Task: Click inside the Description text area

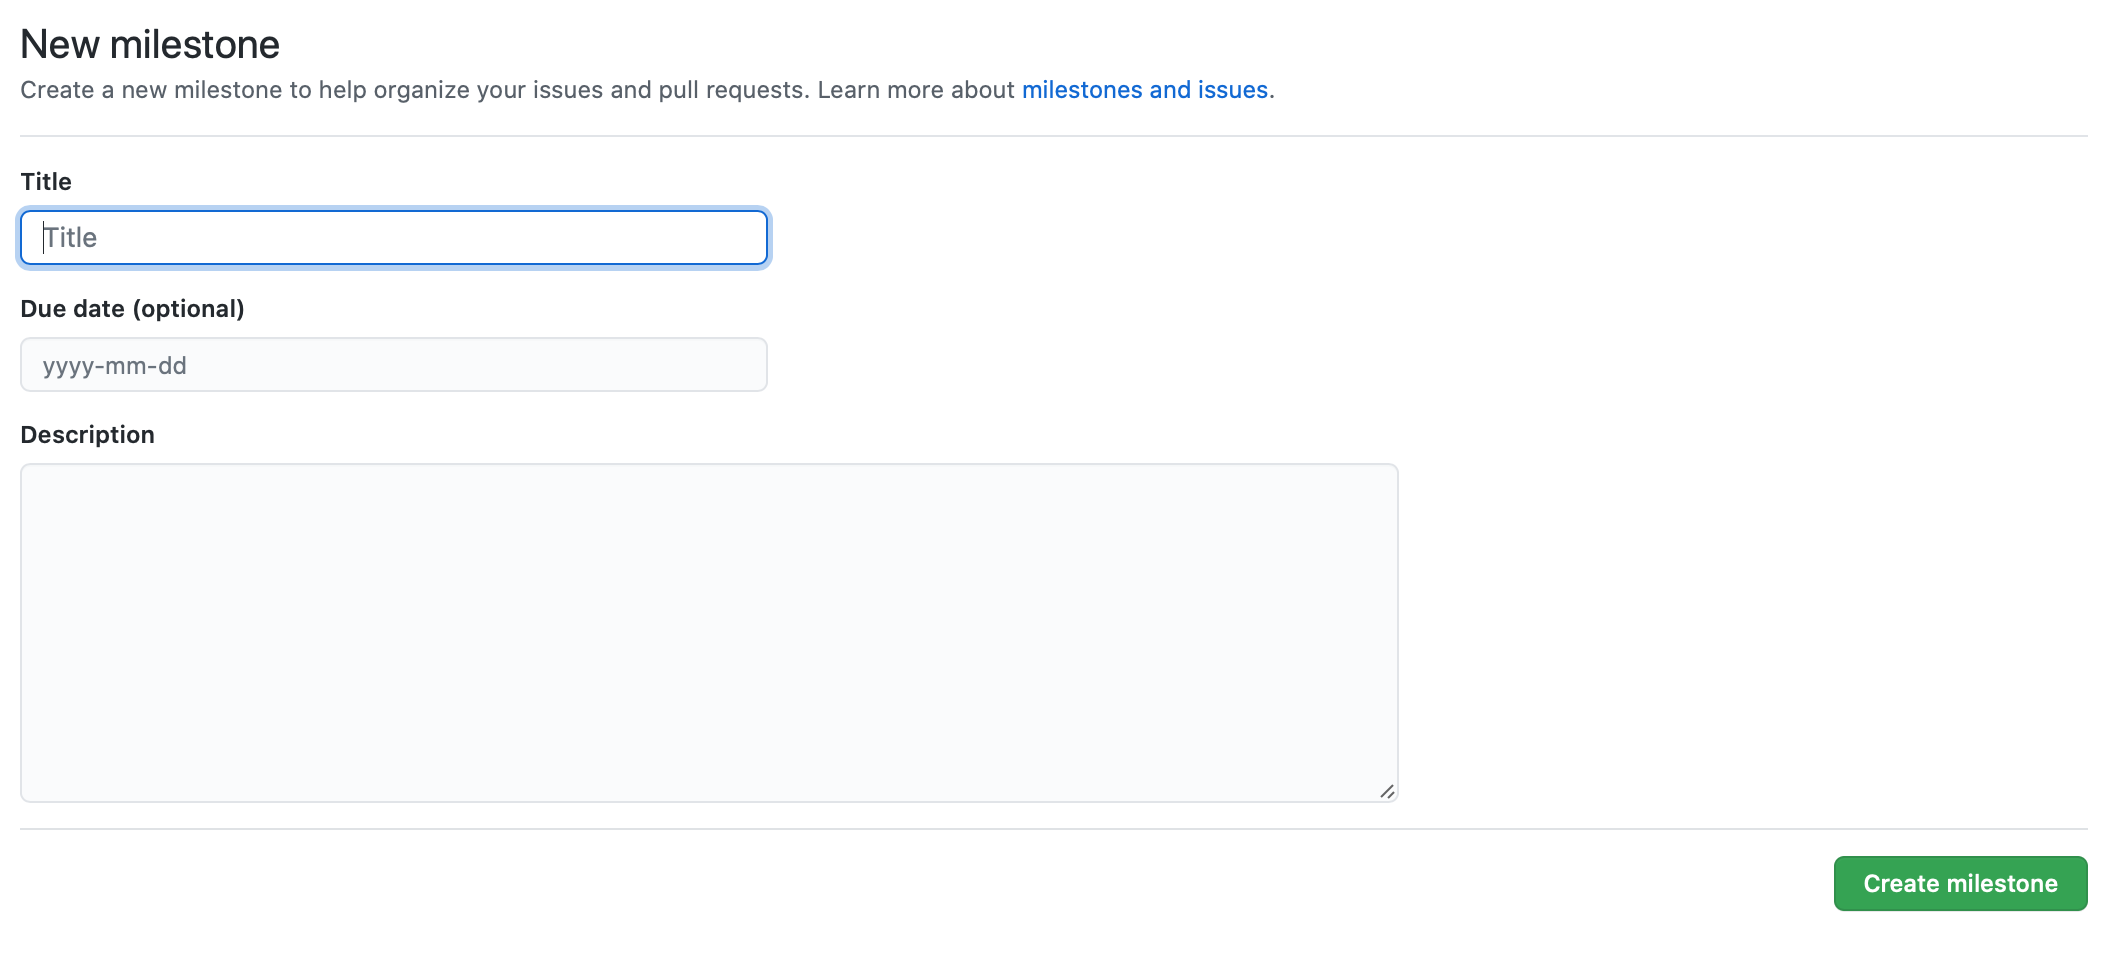Action: pyautogui.click(x=709, y=632)
